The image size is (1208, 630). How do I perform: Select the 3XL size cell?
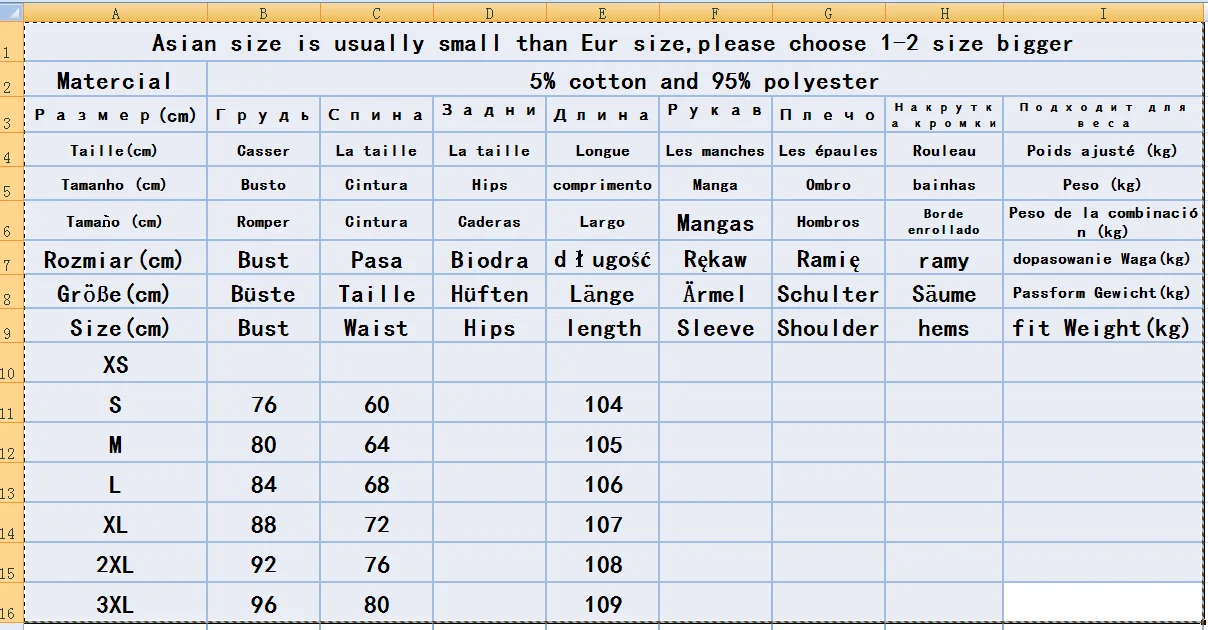(x=115, y=605)
